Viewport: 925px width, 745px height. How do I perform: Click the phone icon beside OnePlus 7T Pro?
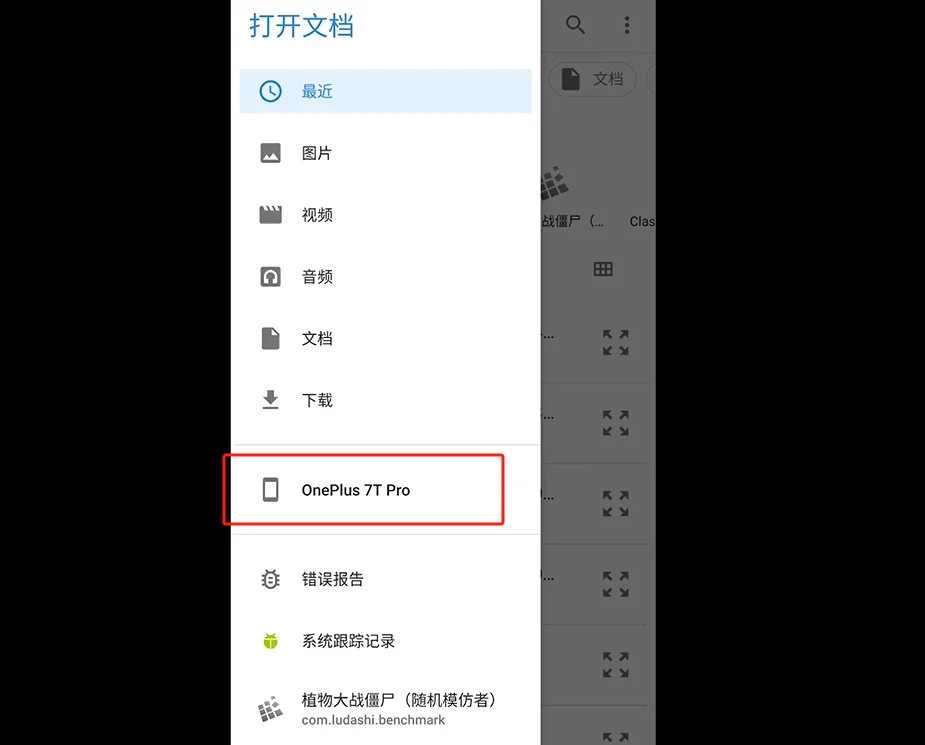270,490
